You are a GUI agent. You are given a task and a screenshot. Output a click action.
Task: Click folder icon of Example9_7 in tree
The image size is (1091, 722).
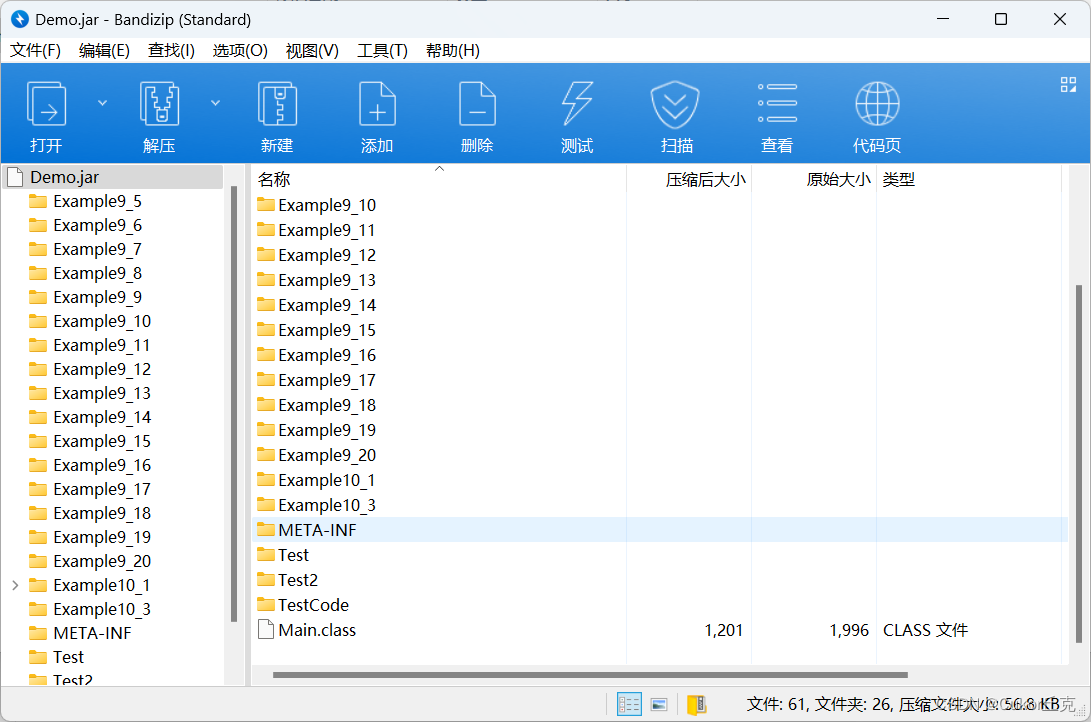pyautogui.click(x=38, y=249)
